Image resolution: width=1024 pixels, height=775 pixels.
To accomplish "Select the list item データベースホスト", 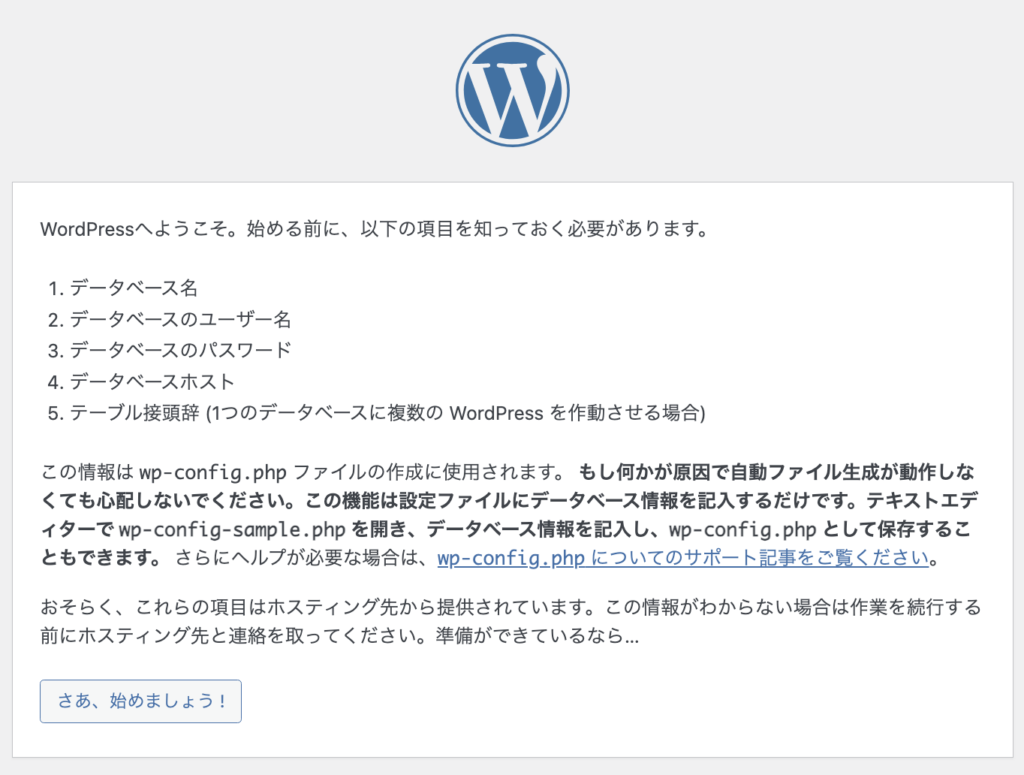I will coord(152,382).
